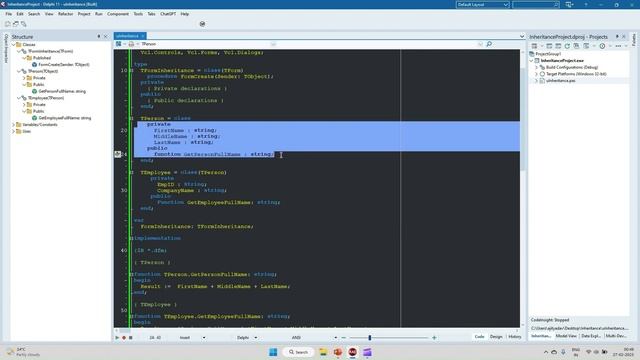Click the first Projects toolbar view icon
Viewport: 640px width, 360px height.
(x=534, y=46)
